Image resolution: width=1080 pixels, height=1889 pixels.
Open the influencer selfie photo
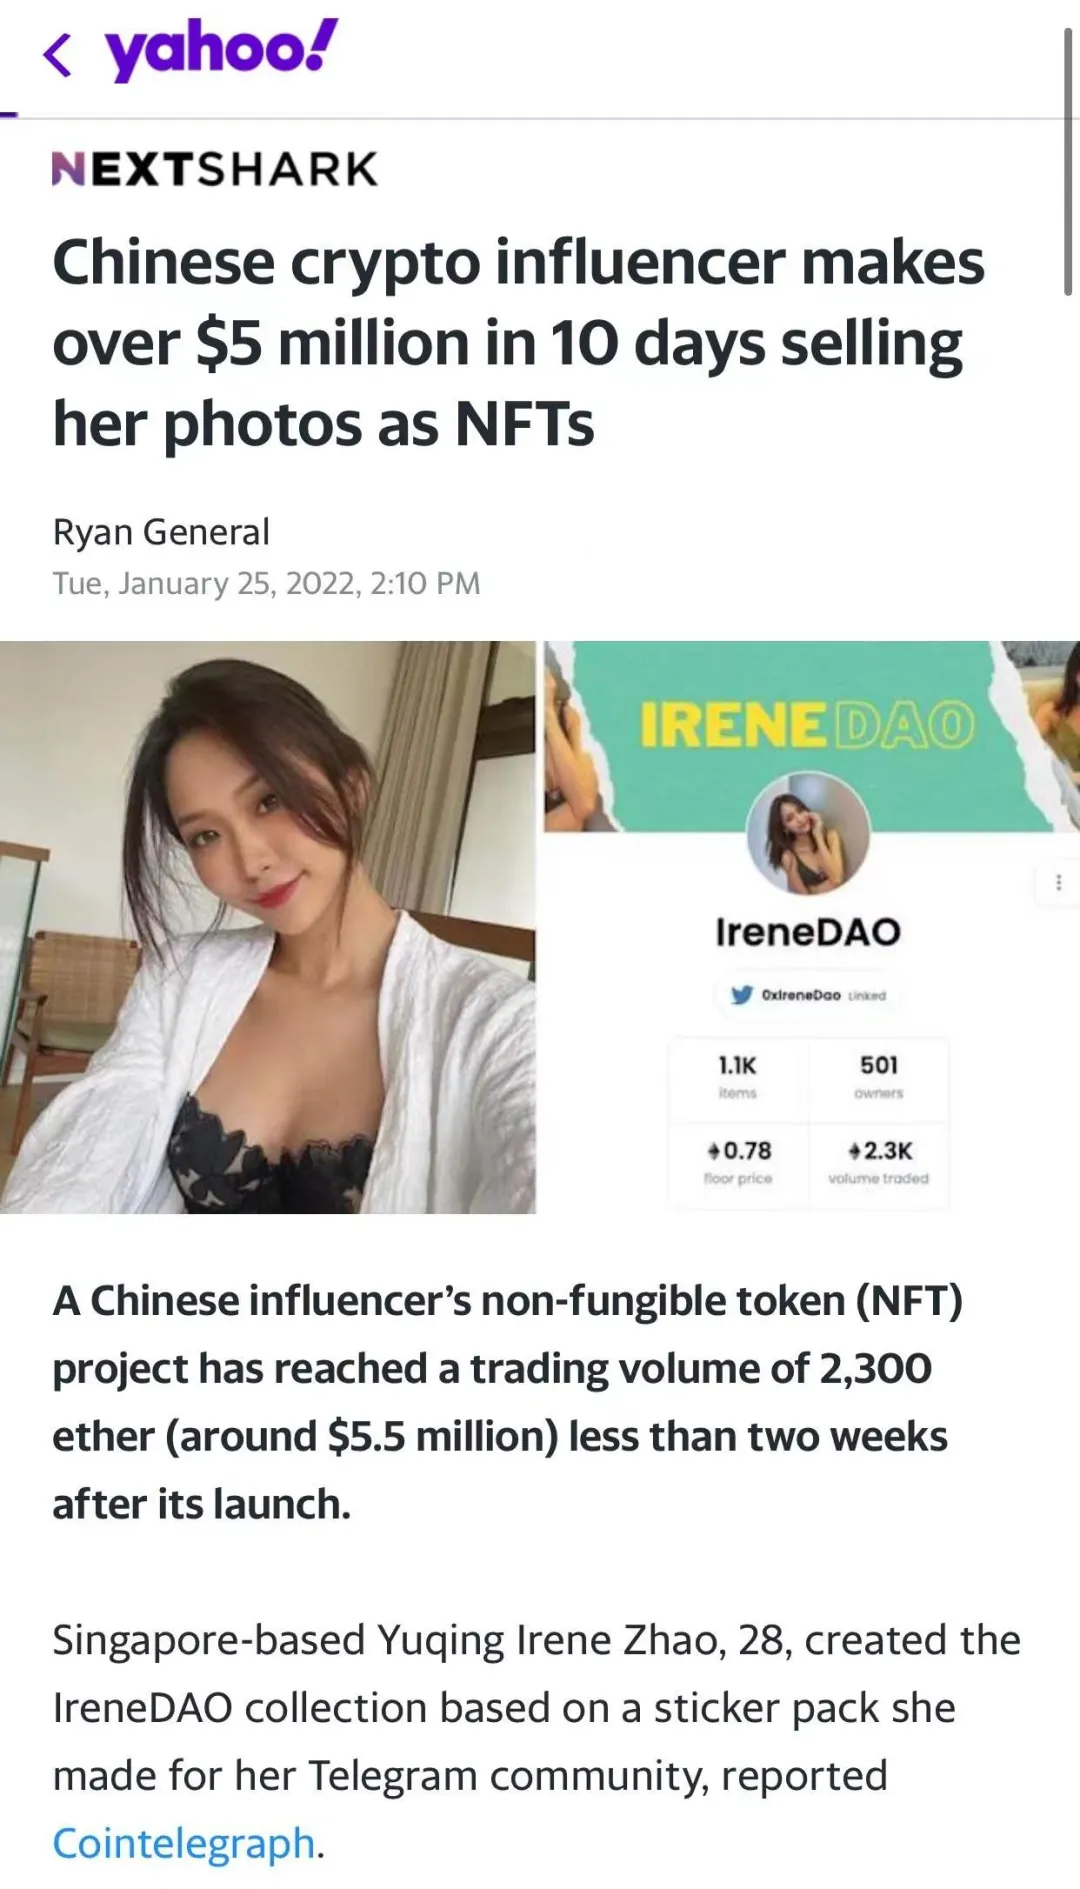click(x=267, y=927)
